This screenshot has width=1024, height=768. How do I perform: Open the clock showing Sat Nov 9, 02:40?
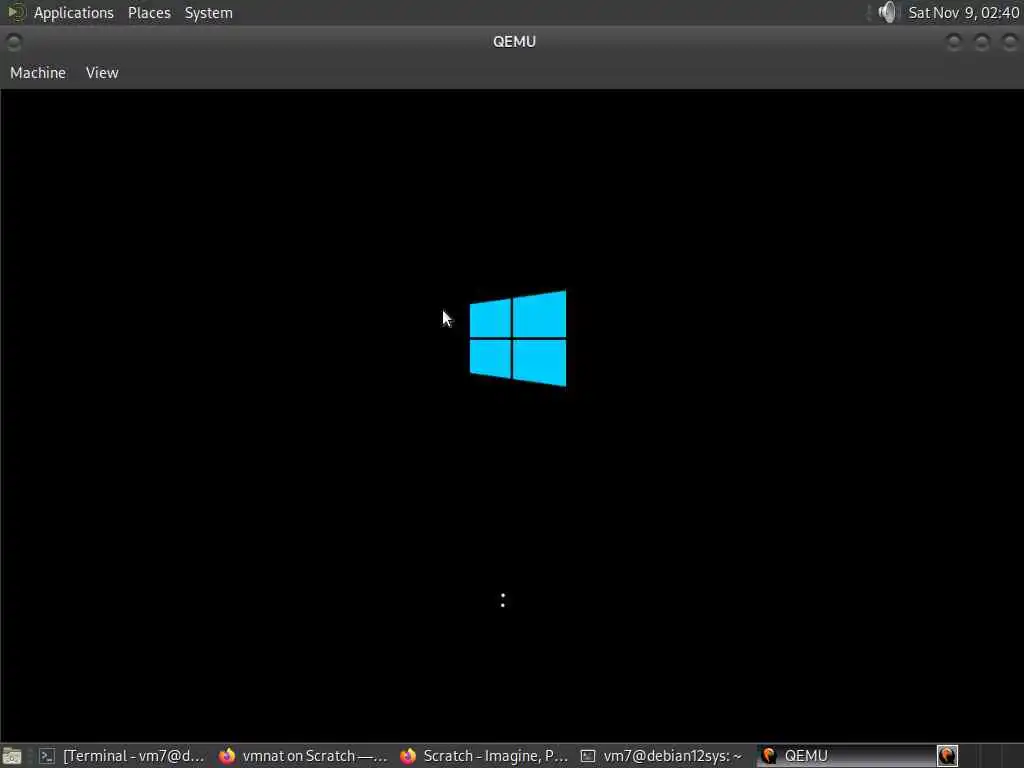click(963, 13)
